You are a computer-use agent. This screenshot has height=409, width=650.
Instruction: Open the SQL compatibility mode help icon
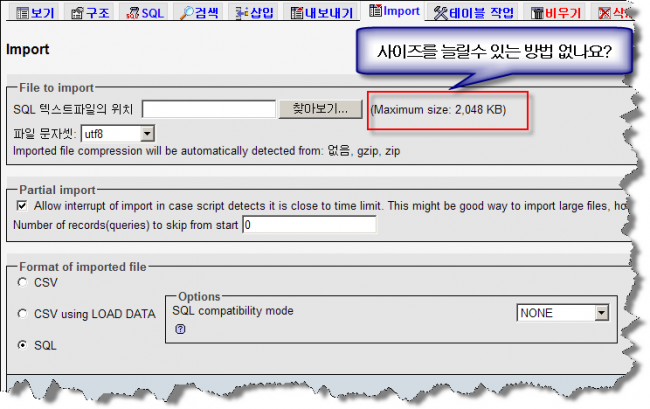point(180,329)
